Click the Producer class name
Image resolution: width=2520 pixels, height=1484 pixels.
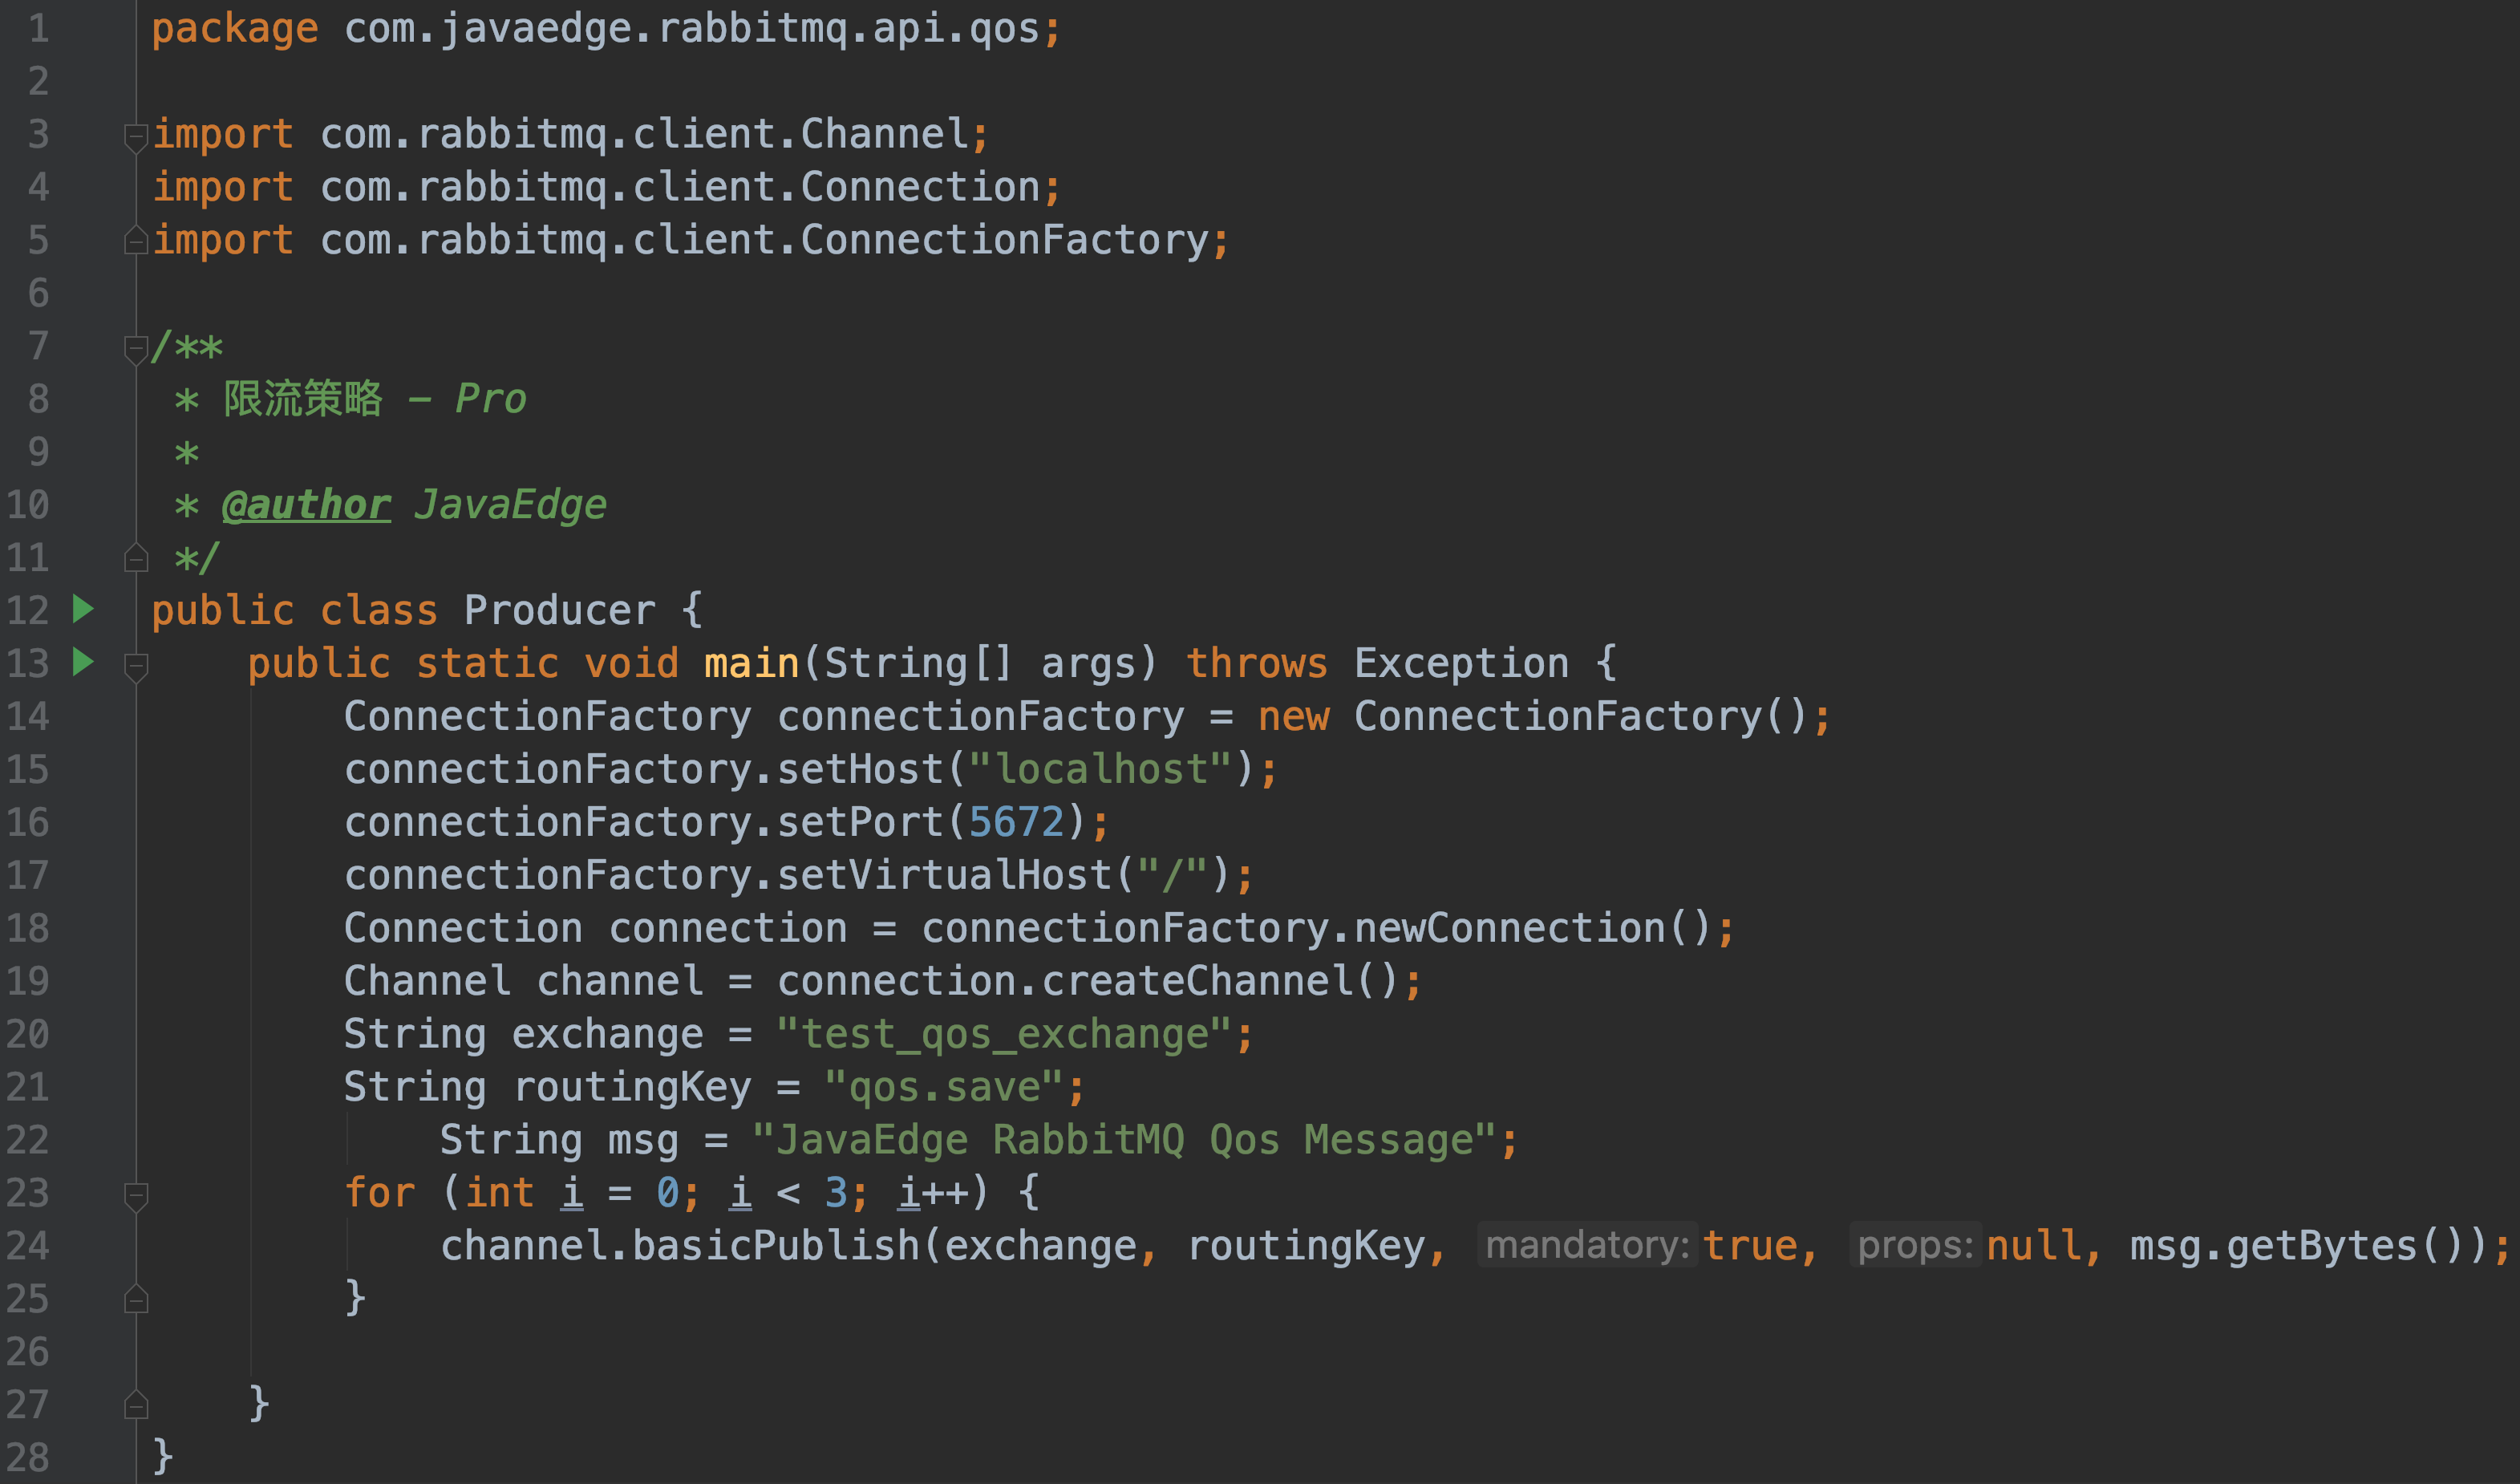tap(559, 610)
